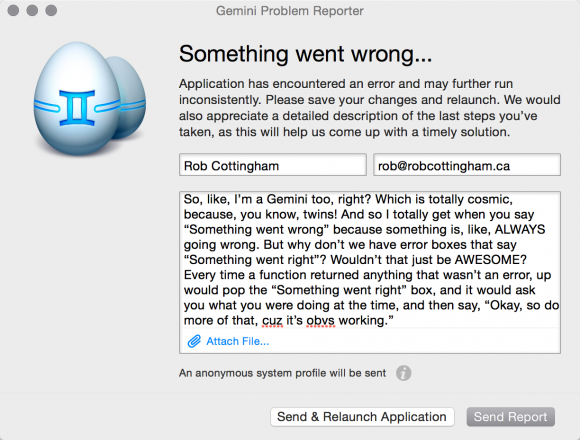Click the word "ALWAYS" in the description
This screenshot has width=580, height=440.
pyautogui.click(x=520, y=229)
